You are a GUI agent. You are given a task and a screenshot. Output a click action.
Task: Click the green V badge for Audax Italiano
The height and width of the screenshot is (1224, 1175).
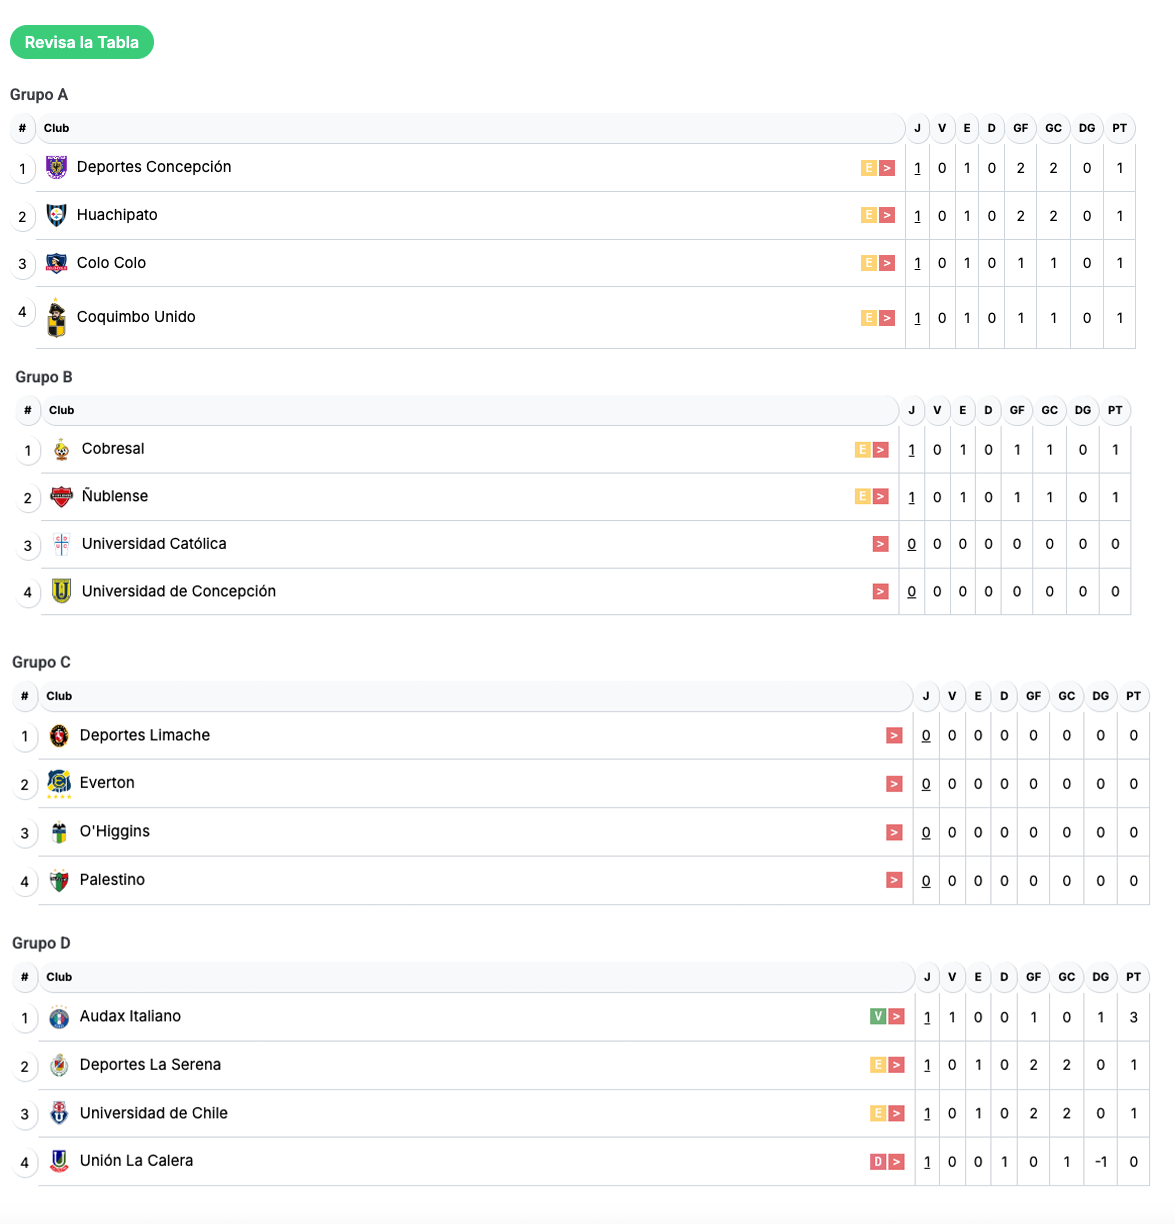[x=878, y=1017]
